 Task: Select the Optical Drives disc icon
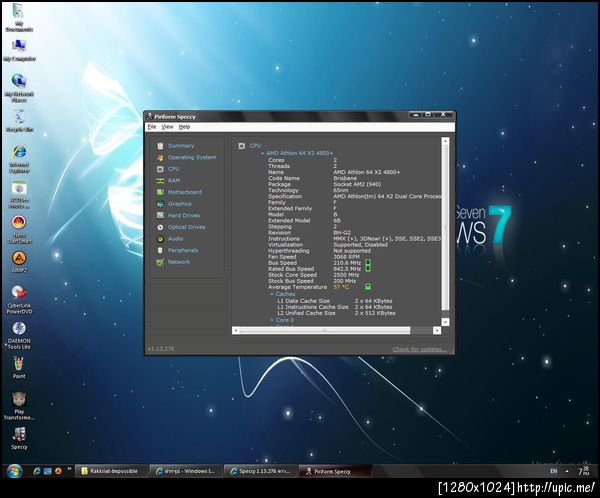160,227
